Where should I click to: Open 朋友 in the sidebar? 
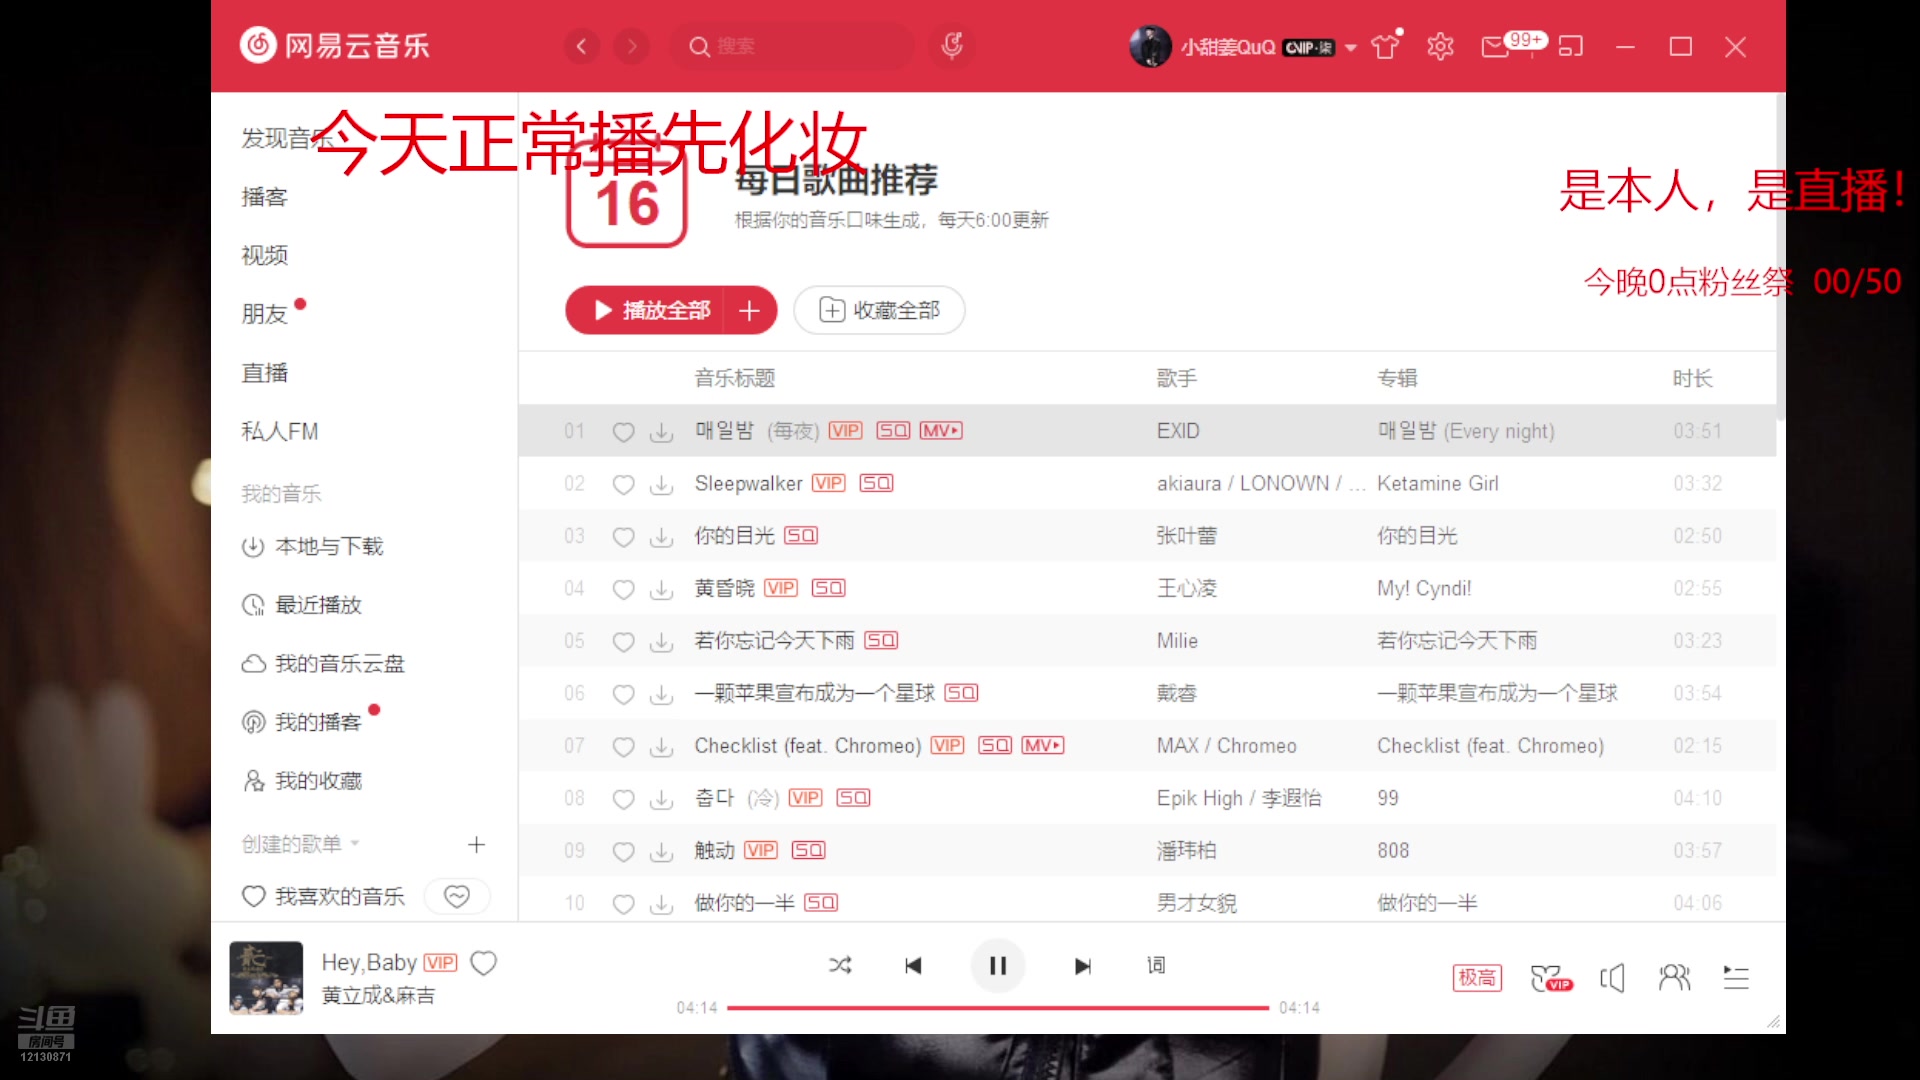(x=265, y=314)
